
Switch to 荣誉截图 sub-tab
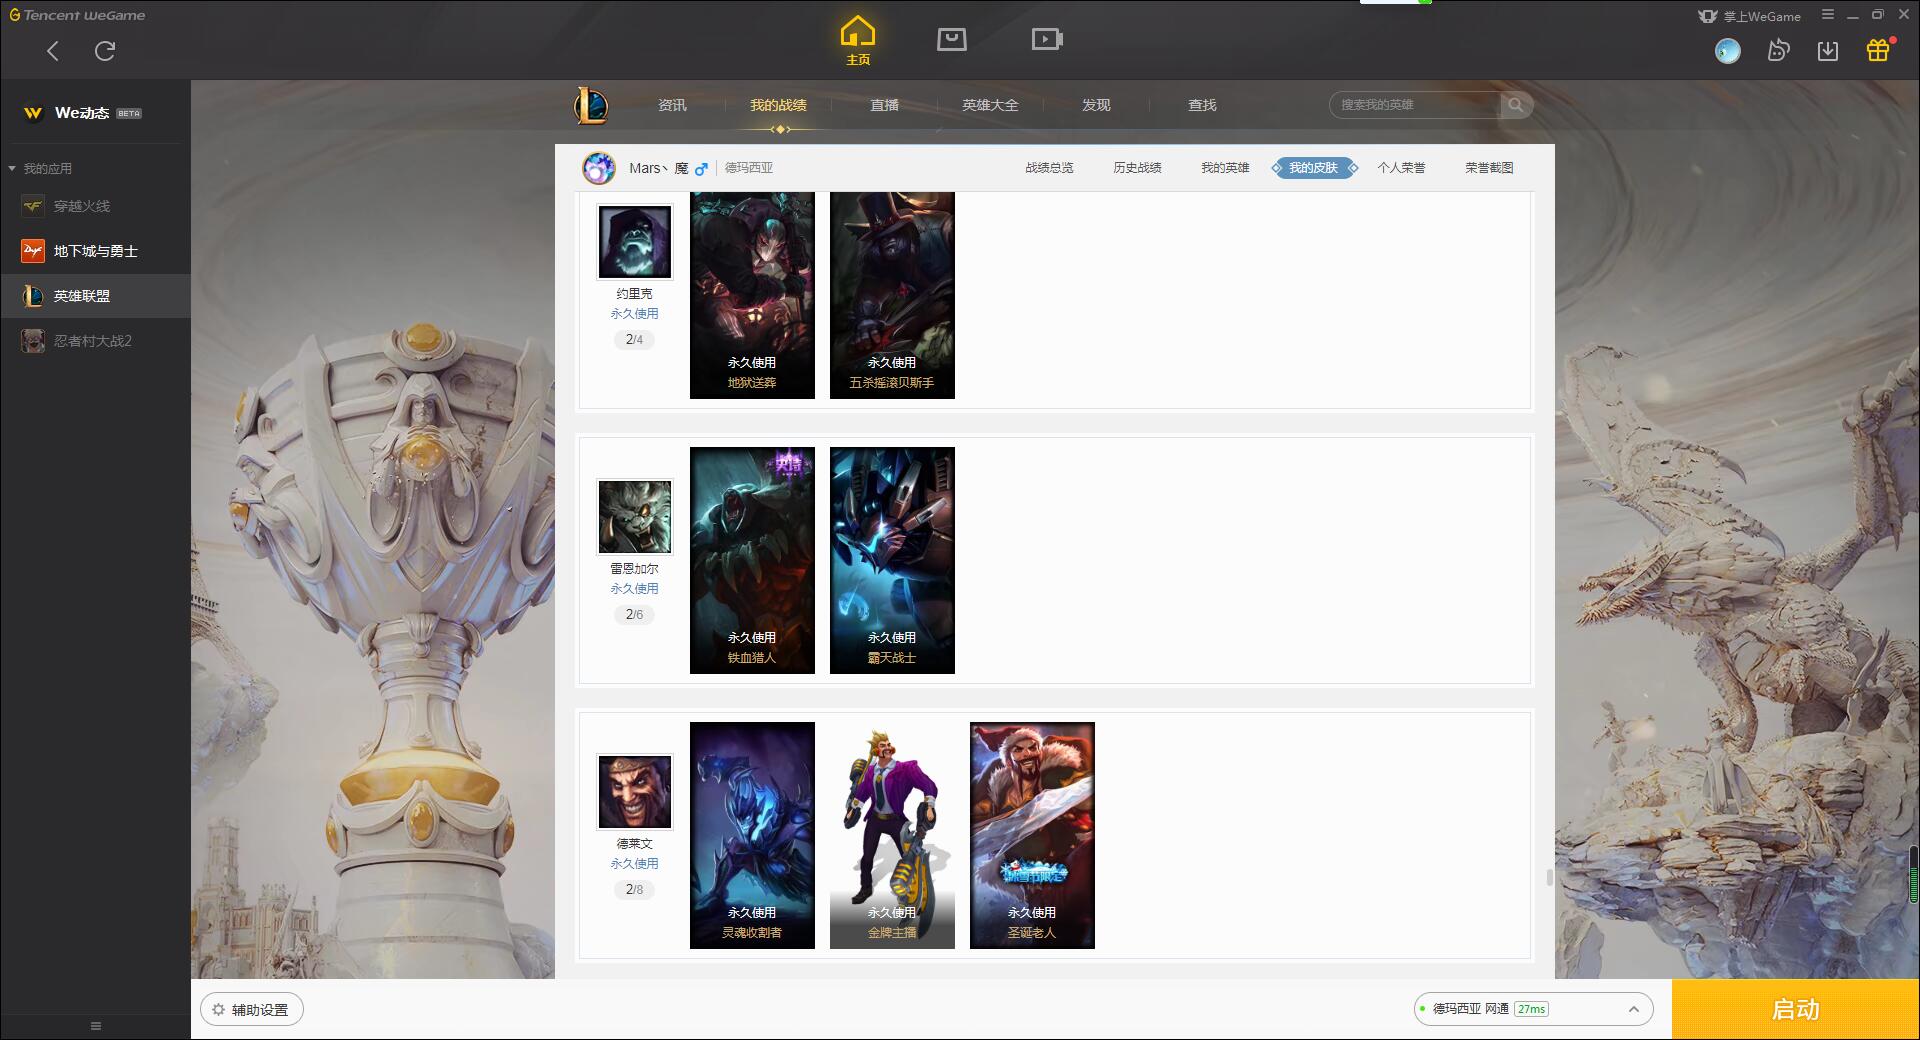[1489, 168]
